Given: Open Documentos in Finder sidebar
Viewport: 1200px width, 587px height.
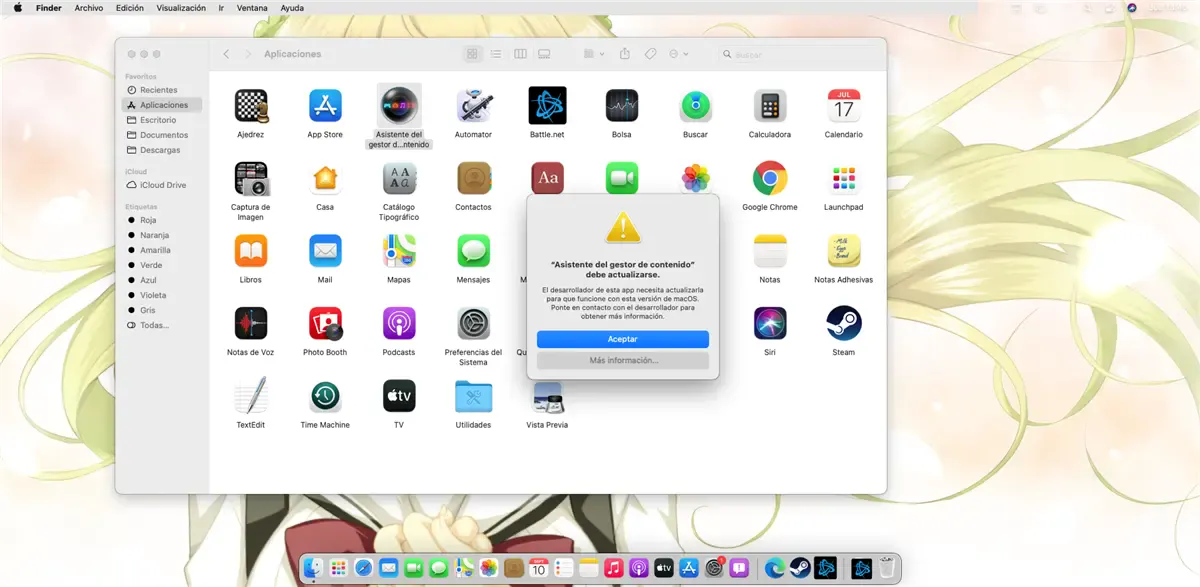Looking at the screenshot, I should (x=162, y=135).
